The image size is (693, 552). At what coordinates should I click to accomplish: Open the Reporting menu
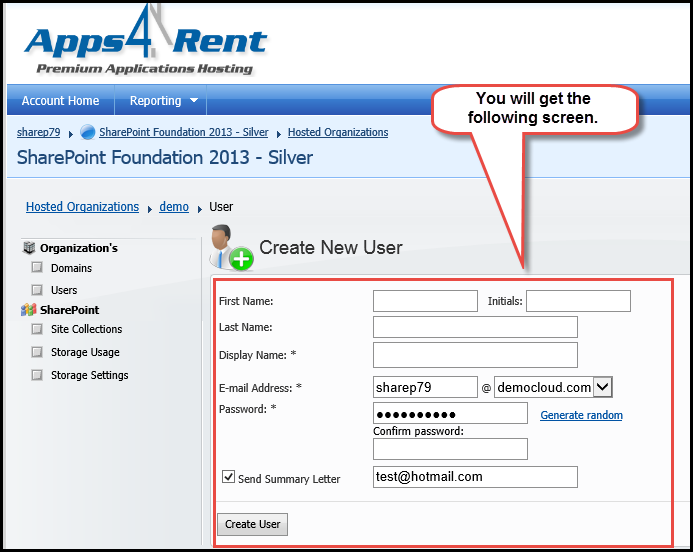(161, 100)
